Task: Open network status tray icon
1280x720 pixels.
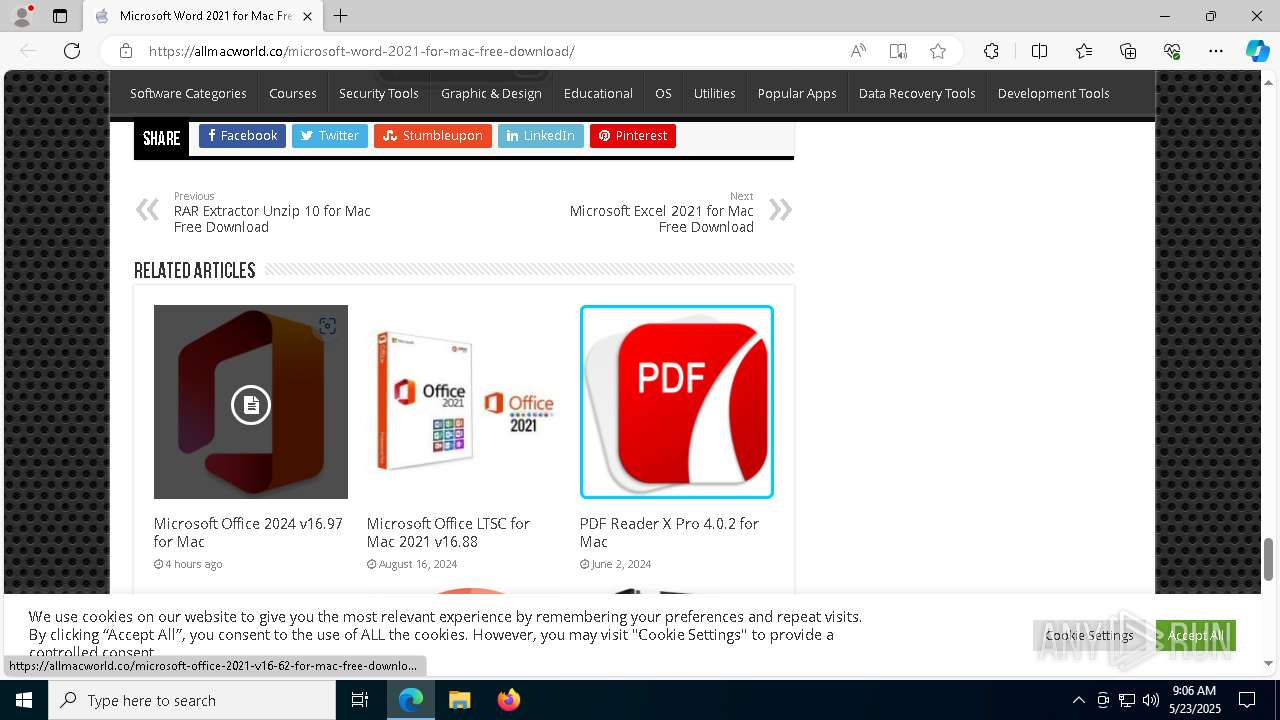Action: 1127,700
